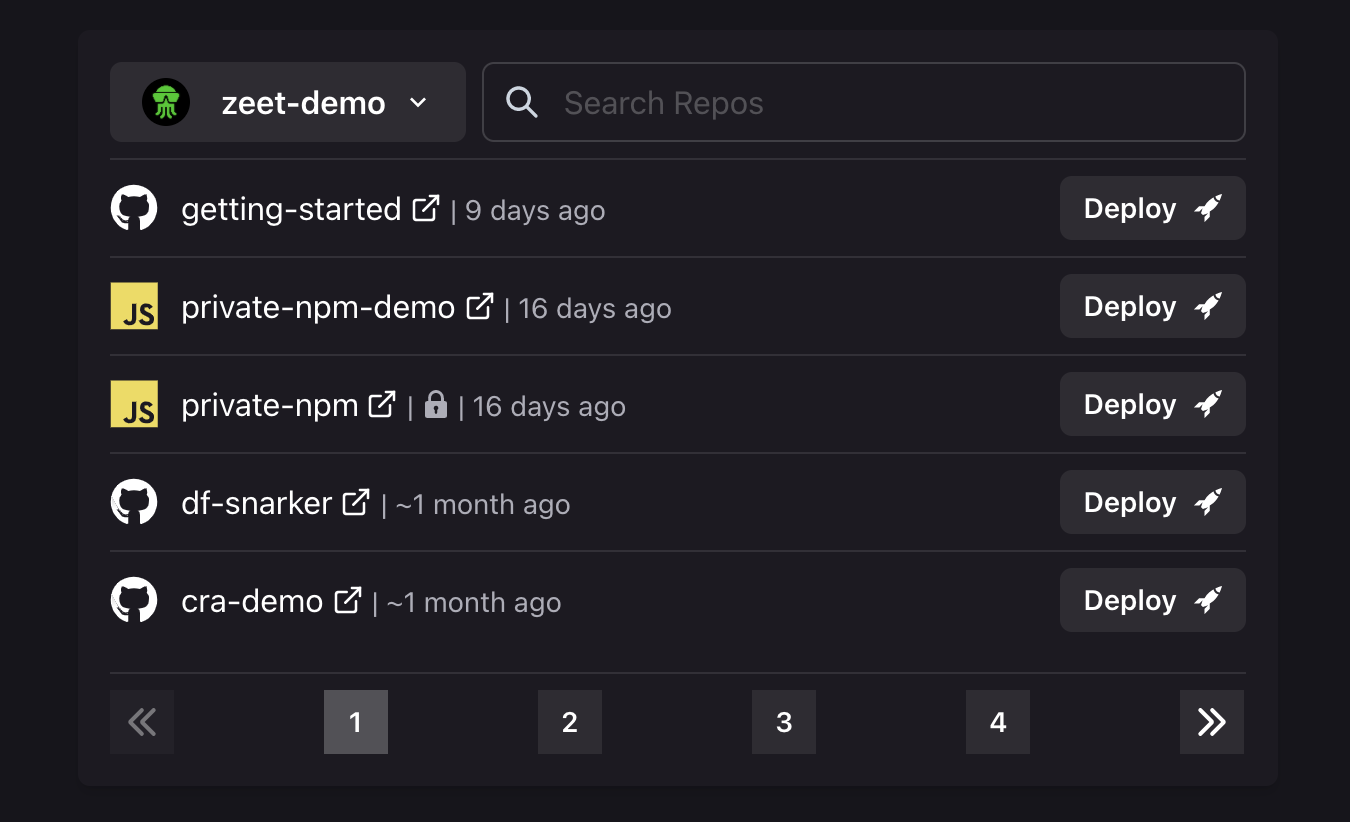The width and height of the screenshot is (1350, 822).
Task: Go to first page with double chevron
Action: (142, 722)
